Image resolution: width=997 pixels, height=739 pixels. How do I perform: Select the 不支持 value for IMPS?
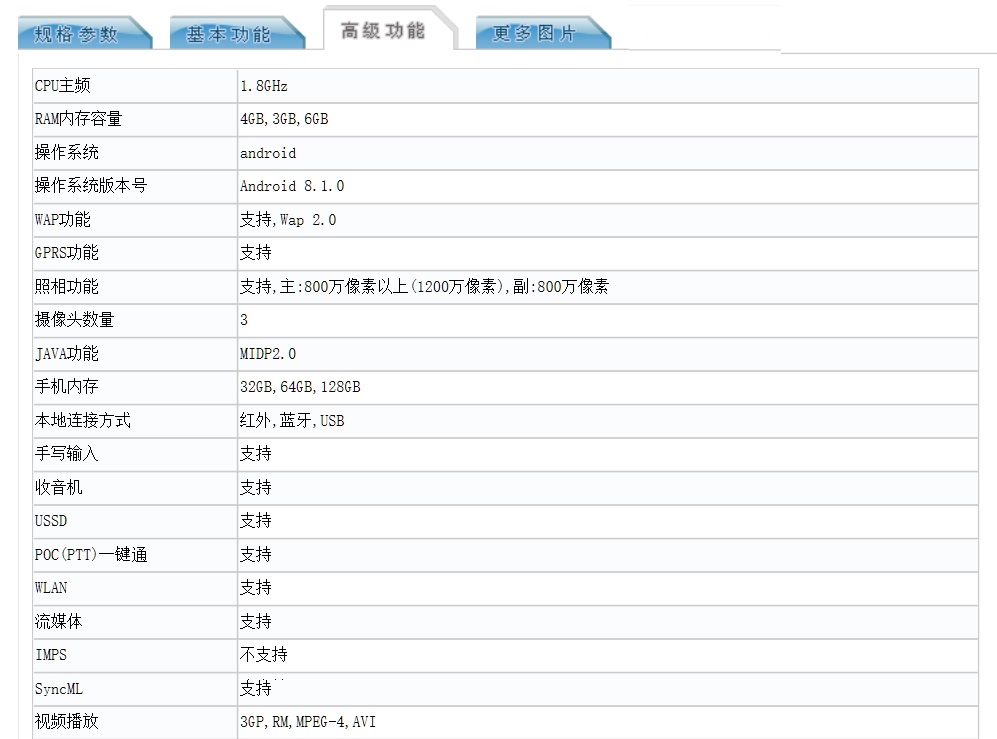tap(264, 654)
